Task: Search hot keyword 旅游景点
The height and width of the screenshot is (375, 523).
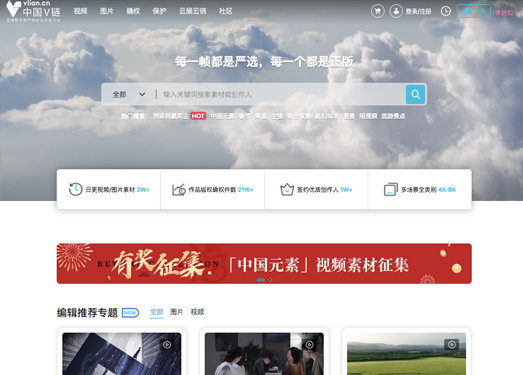Action: click(393, 116)
